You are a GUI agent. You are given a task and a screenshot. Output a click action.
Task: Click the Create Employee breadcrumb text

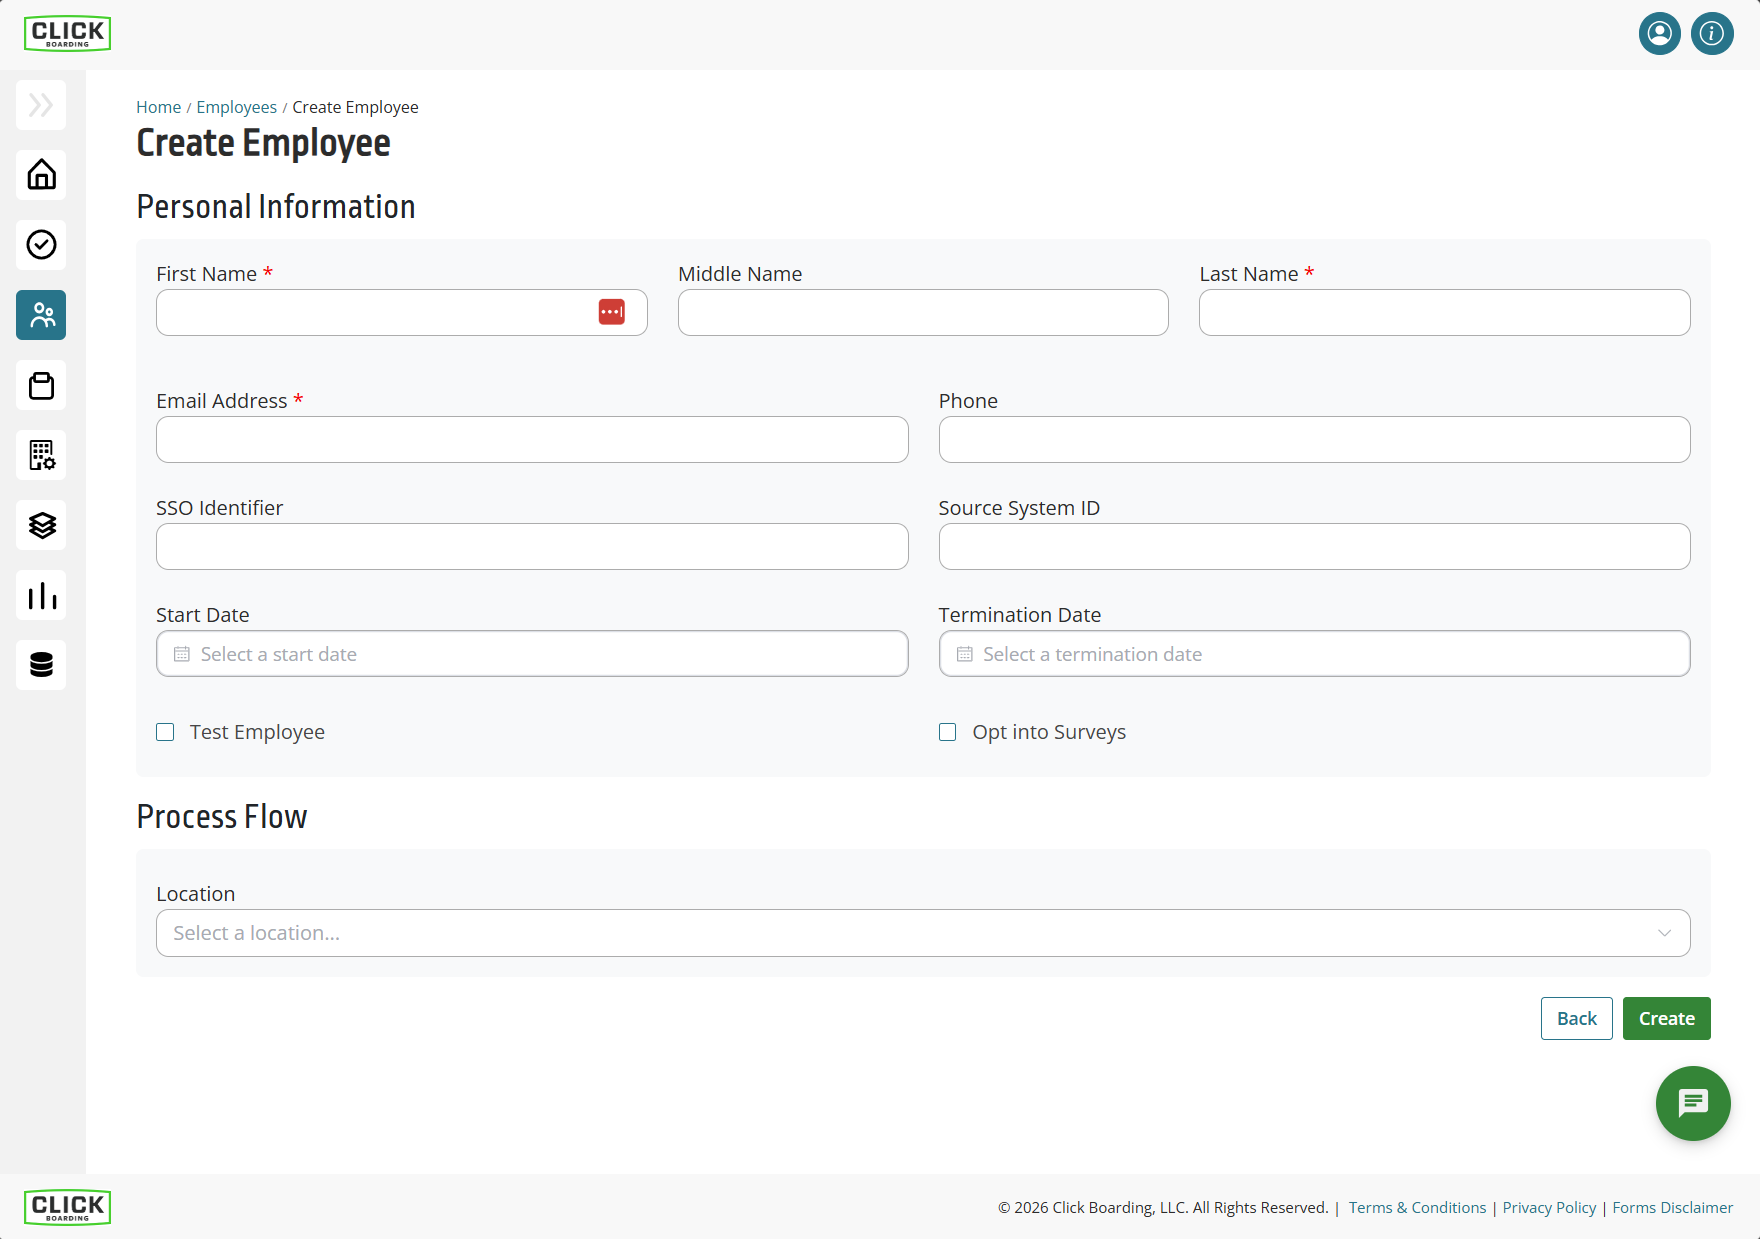click(355, 107)
